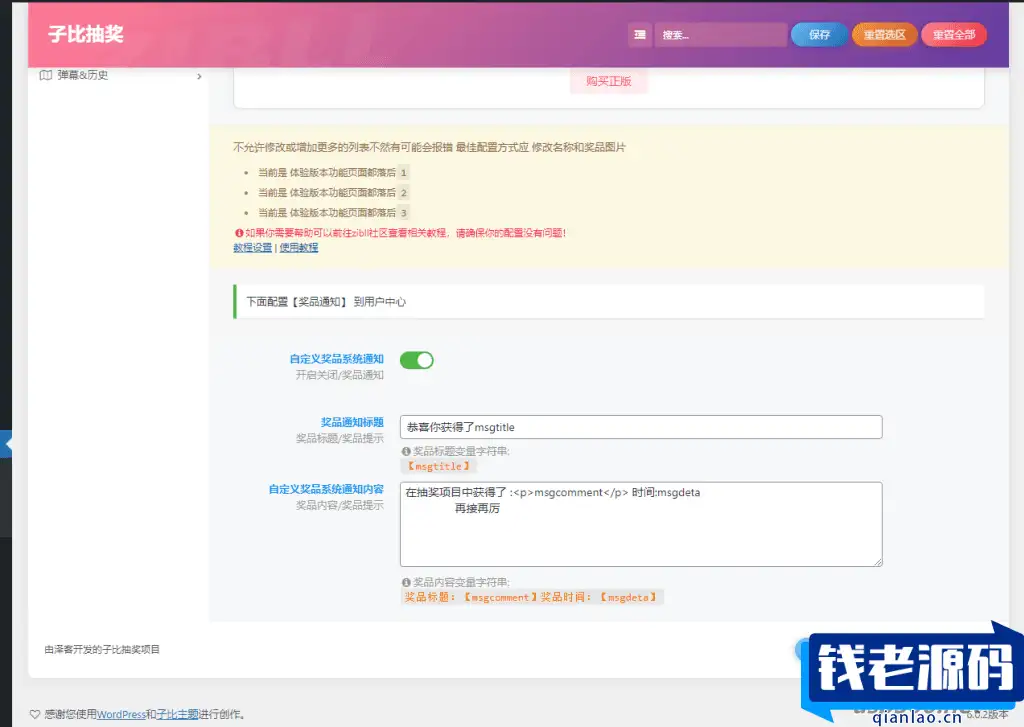Click the red 重置全部 button
The image size is (1024, 727).
point(953,35)
